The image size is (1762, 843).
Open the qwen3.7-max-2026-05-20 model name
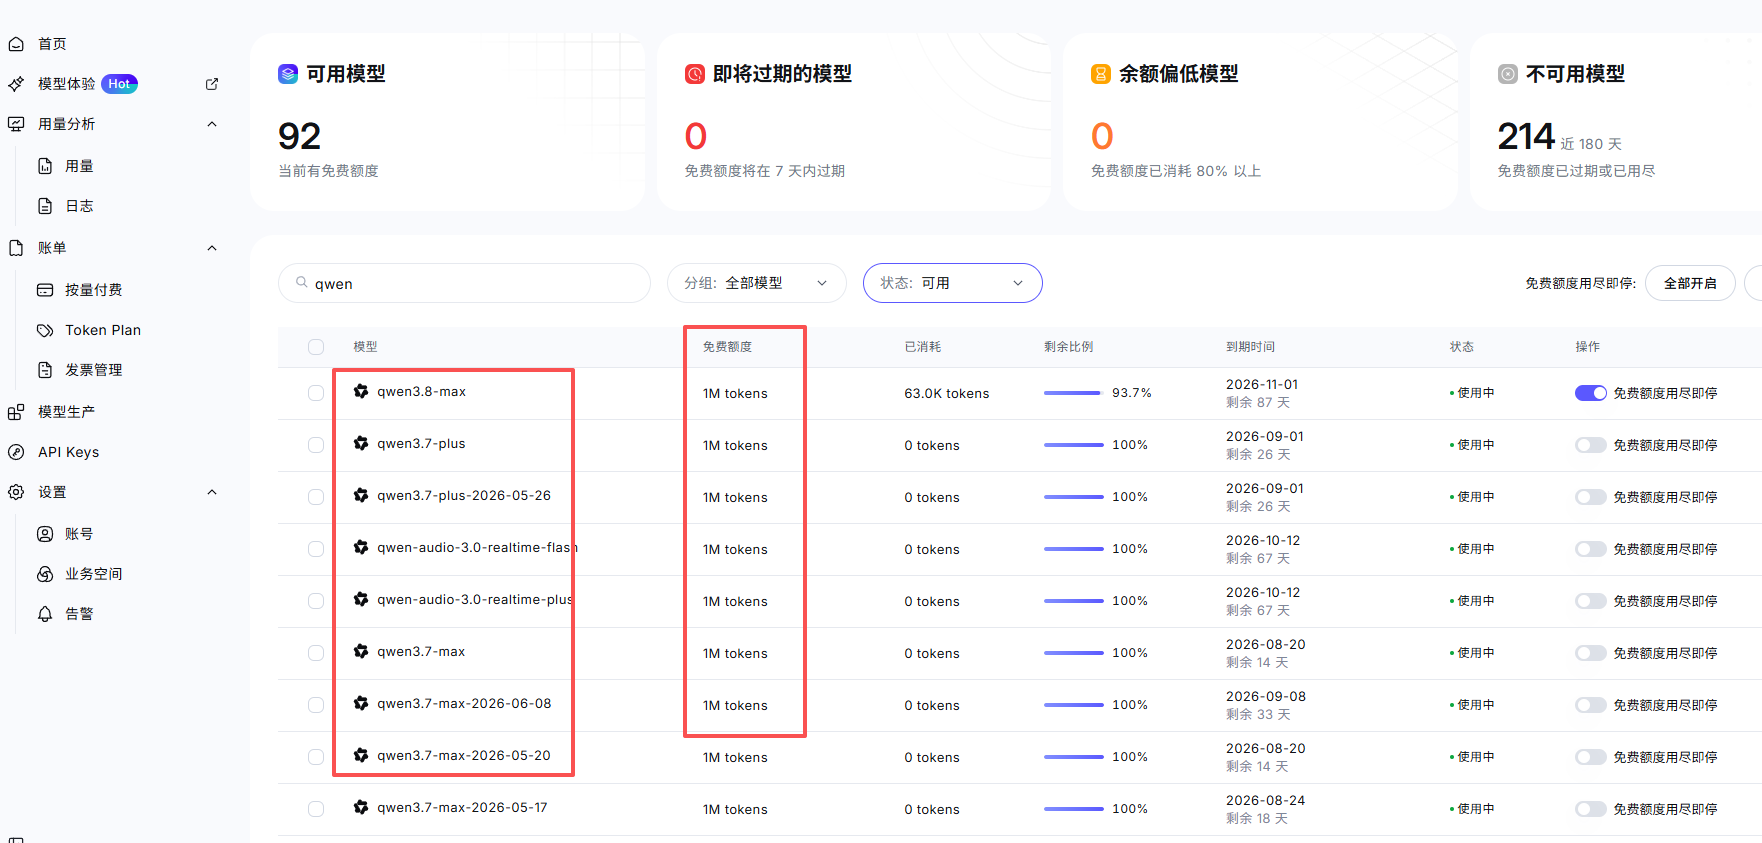(464, 756)
